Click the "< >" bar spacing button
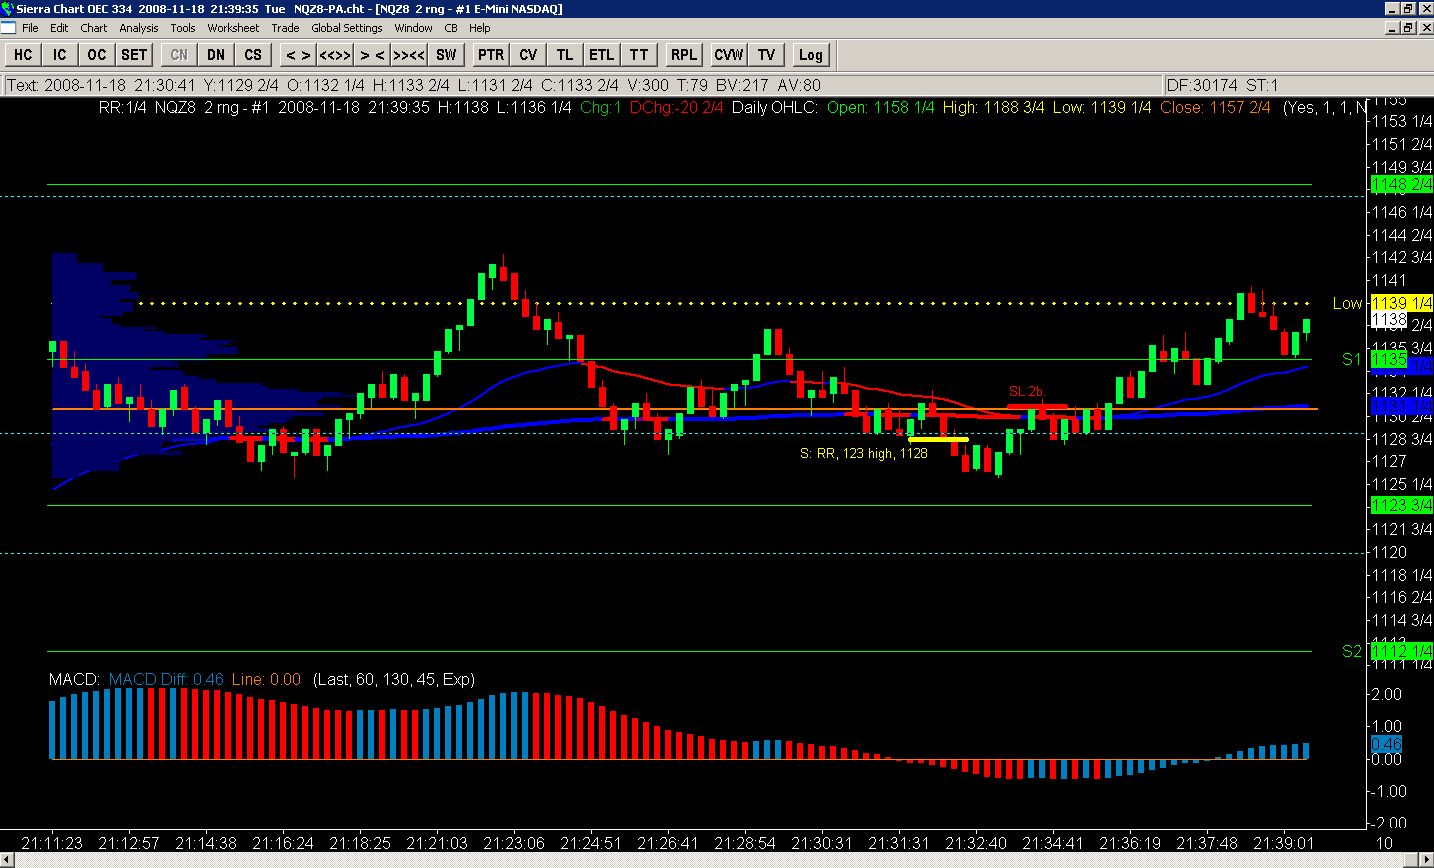The height and width of the screenshot is (868, 1434). pyautogui.click(x=297, y=55)
